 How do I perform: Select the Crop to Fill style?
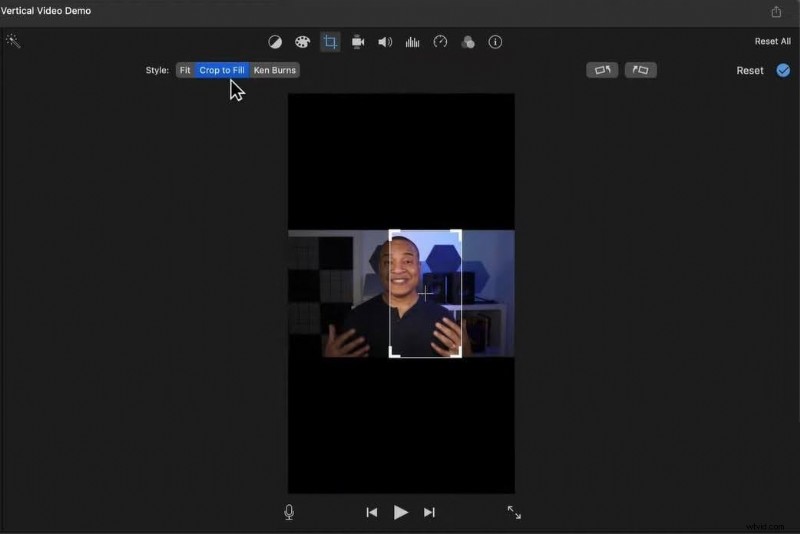point(222,70)
